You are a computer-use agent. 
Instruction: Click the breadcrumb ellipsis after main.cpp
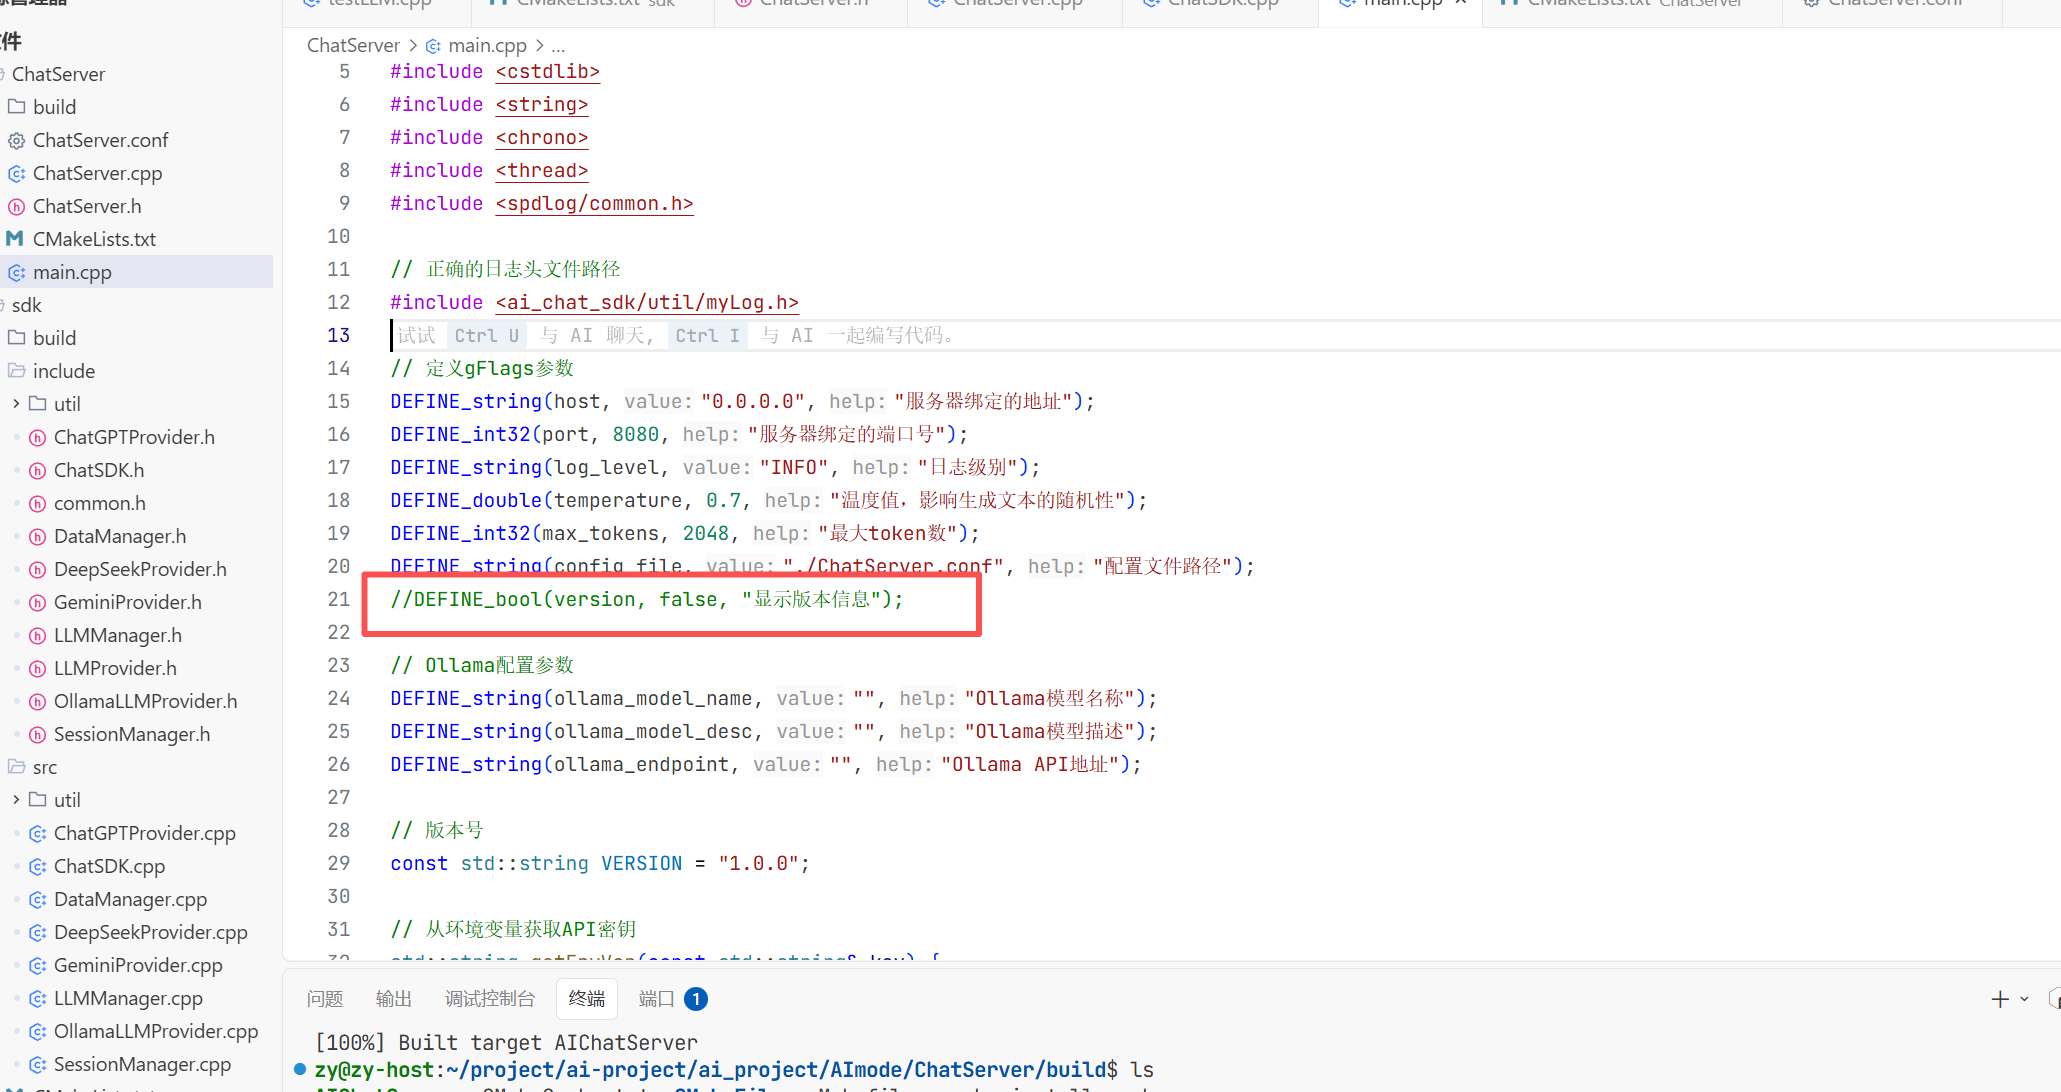(x=558, y=46)
